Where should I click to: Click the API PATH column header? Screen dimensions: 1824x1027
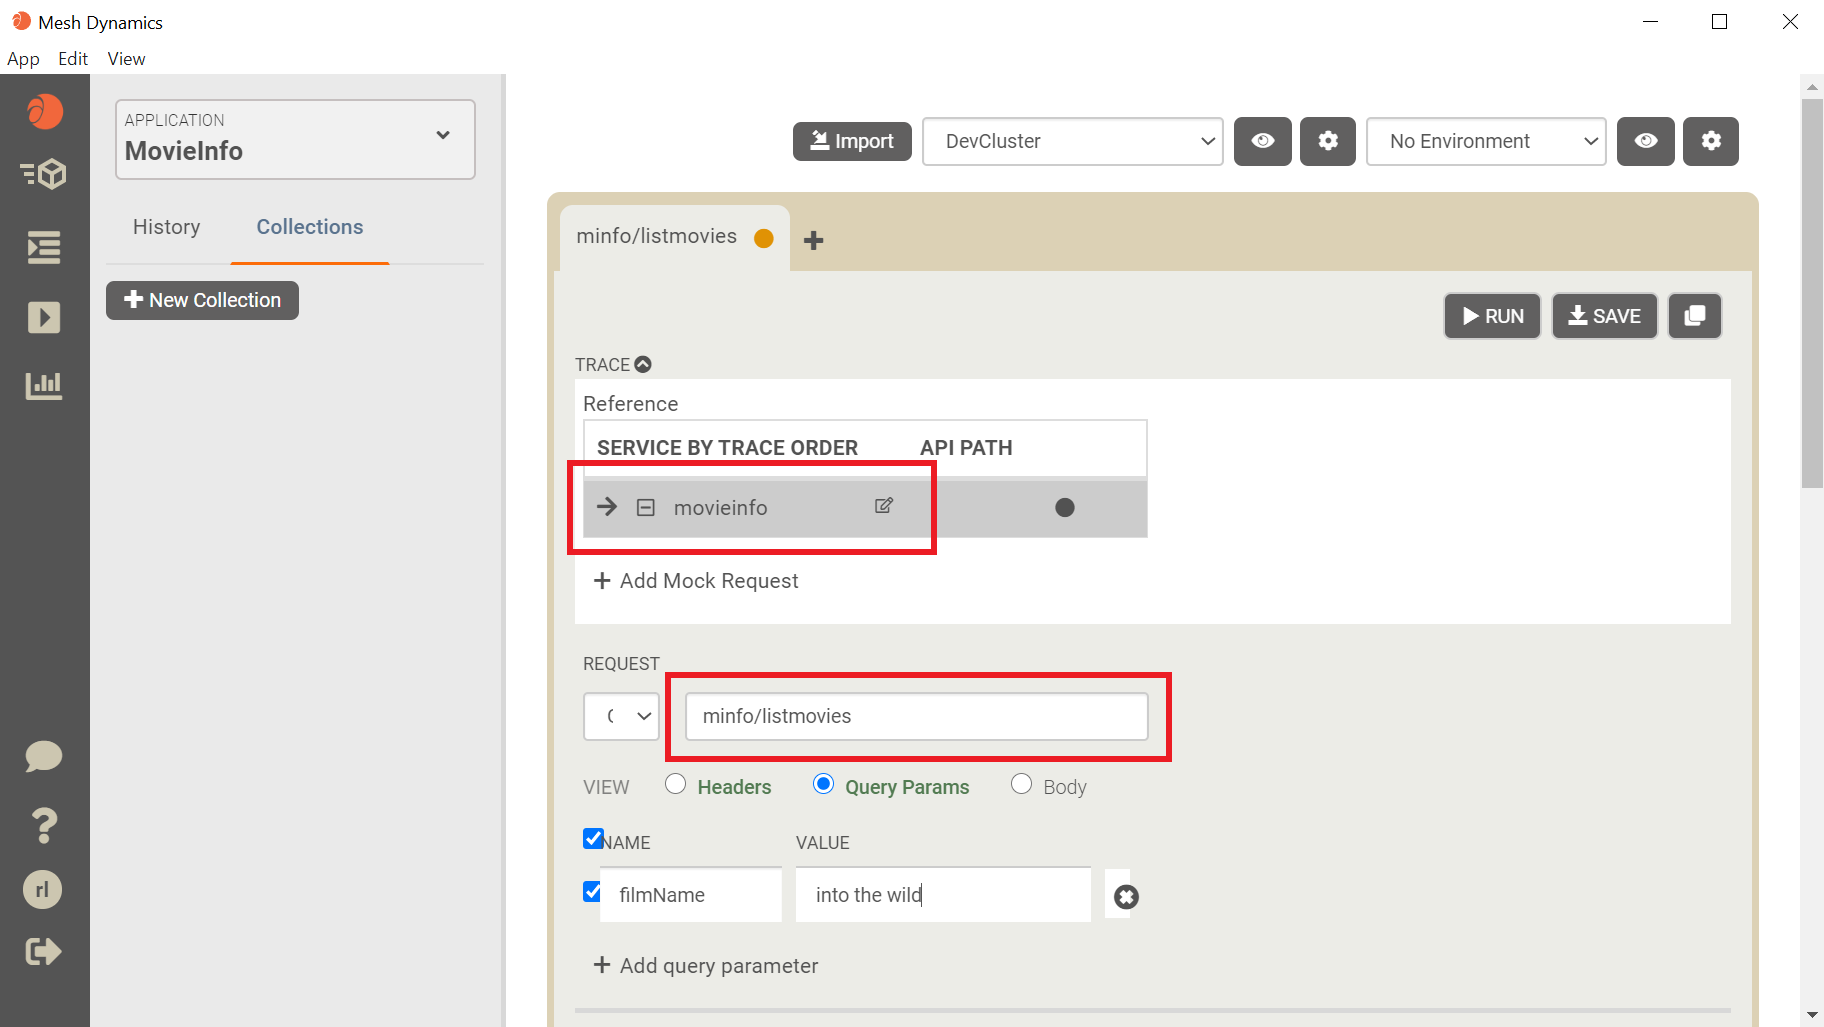(966, 448)
